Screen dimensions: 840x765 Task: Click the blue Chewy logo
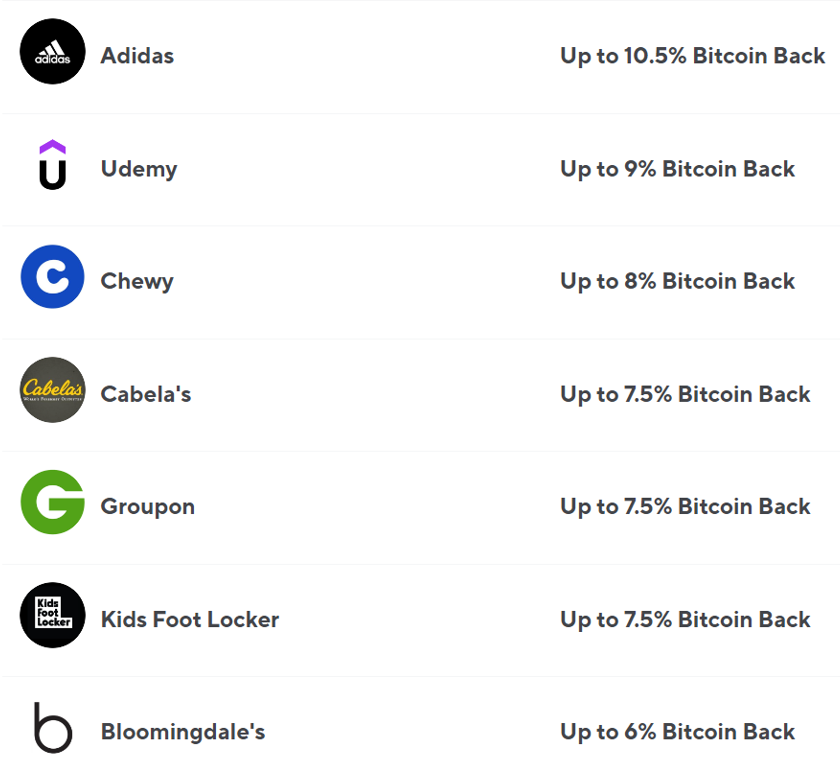tap(52, 276)
